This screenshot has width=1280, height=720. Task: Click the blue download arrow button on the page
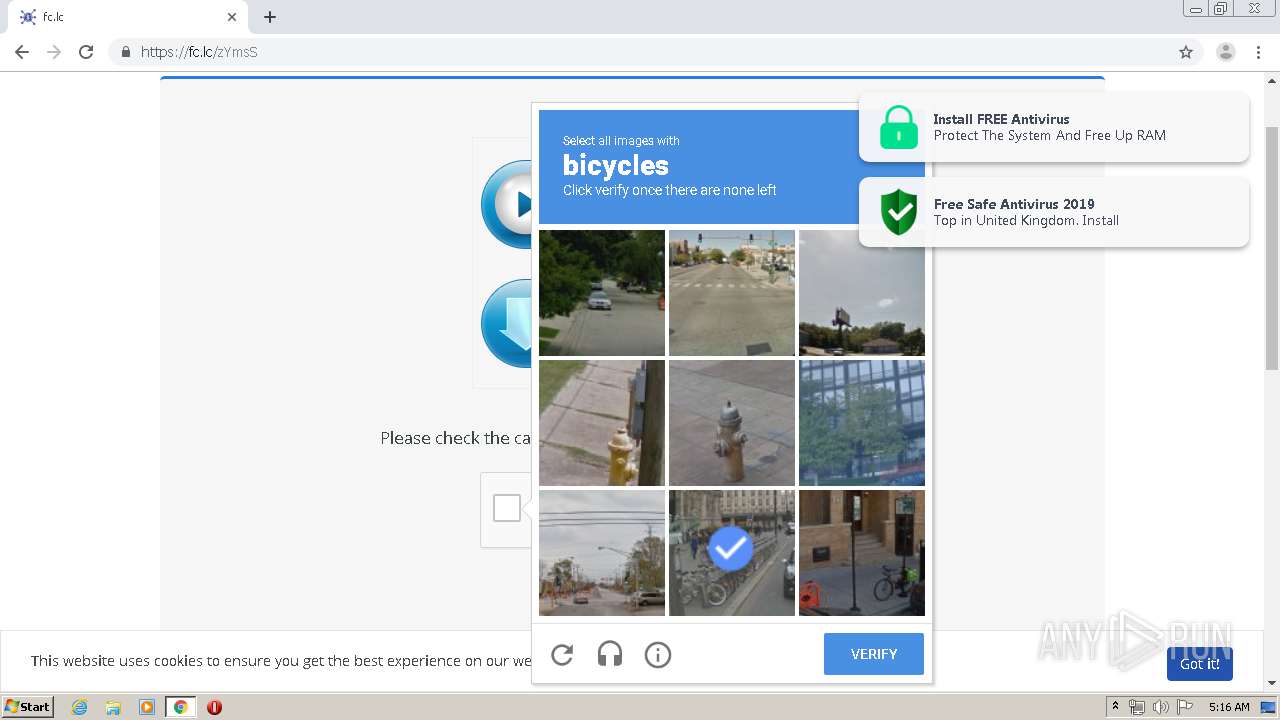coord(507,324)
